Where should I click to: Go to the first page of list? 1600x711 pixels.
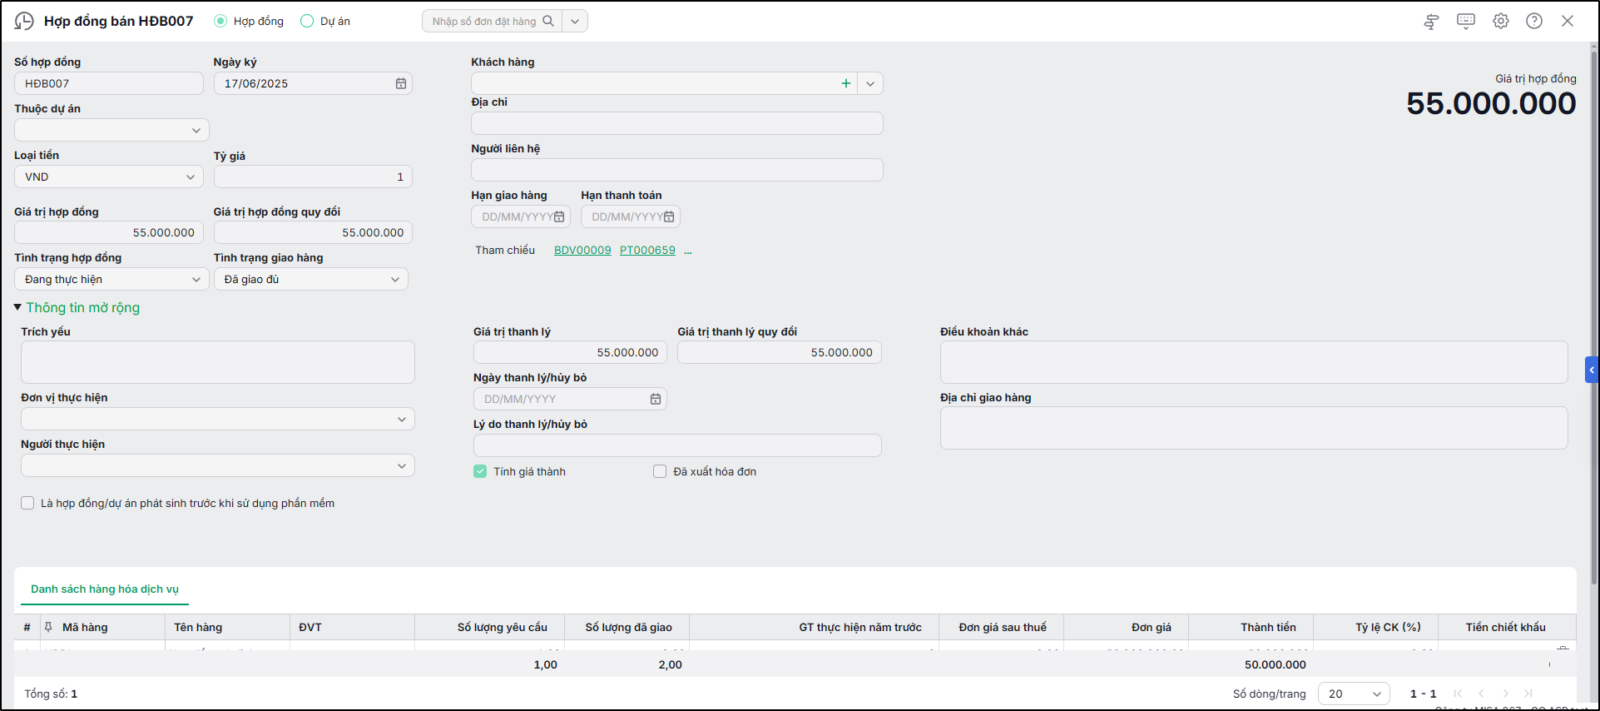1458,693
